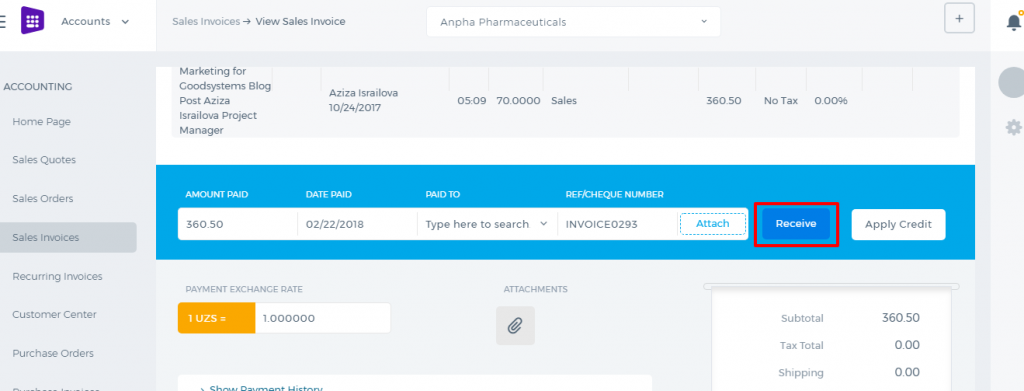
Task: Open the notifications bell
Action: point(1014,22)
